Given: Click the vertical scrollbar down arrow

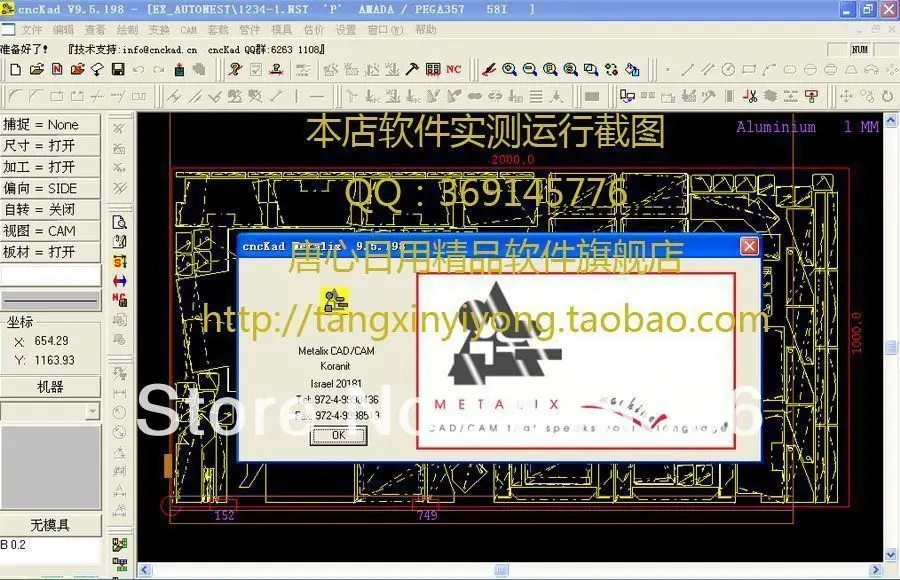Looking at the screenshot, I should 891,555.
